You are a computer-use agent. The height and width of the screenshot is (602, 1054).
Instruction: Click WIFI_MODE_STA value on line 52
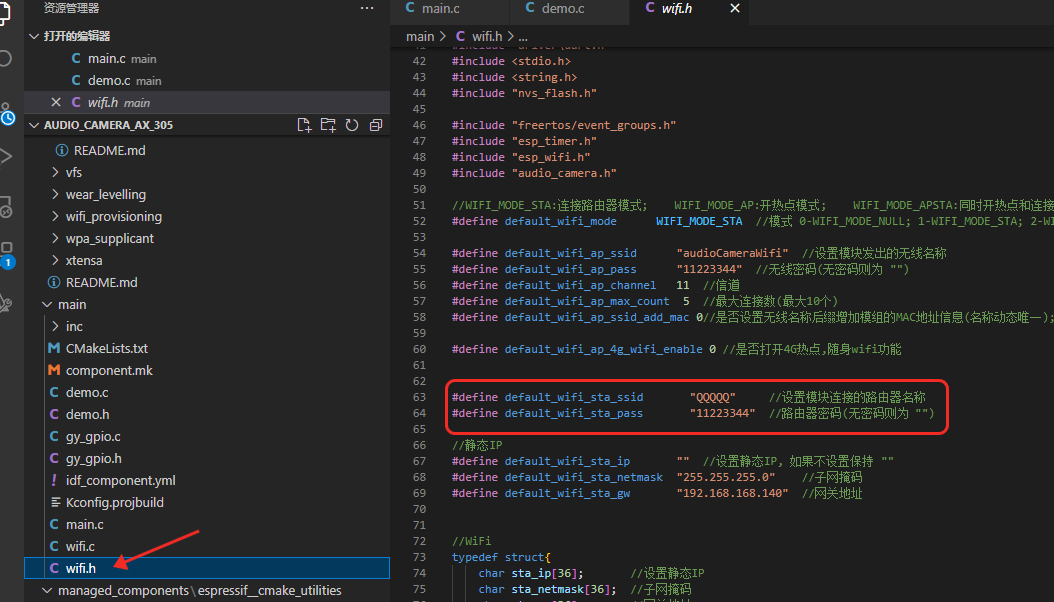[x=699, y=221]
